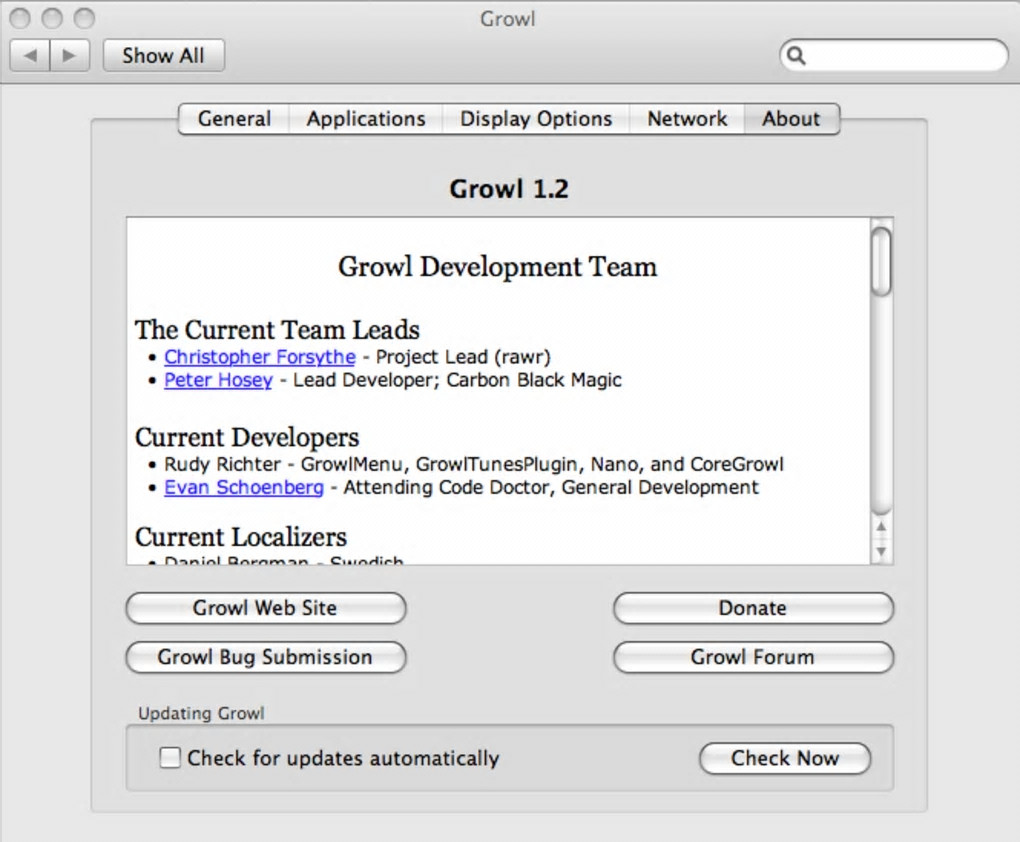Viewport: 1020px width, 842px height.
Task: Show All preference panes
Action: tap(164, 55)
